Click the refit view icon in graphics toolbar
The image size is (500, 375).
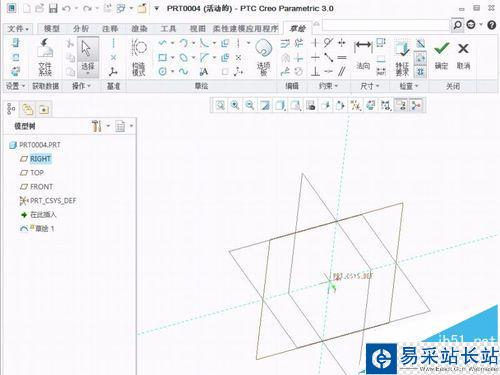220,106
